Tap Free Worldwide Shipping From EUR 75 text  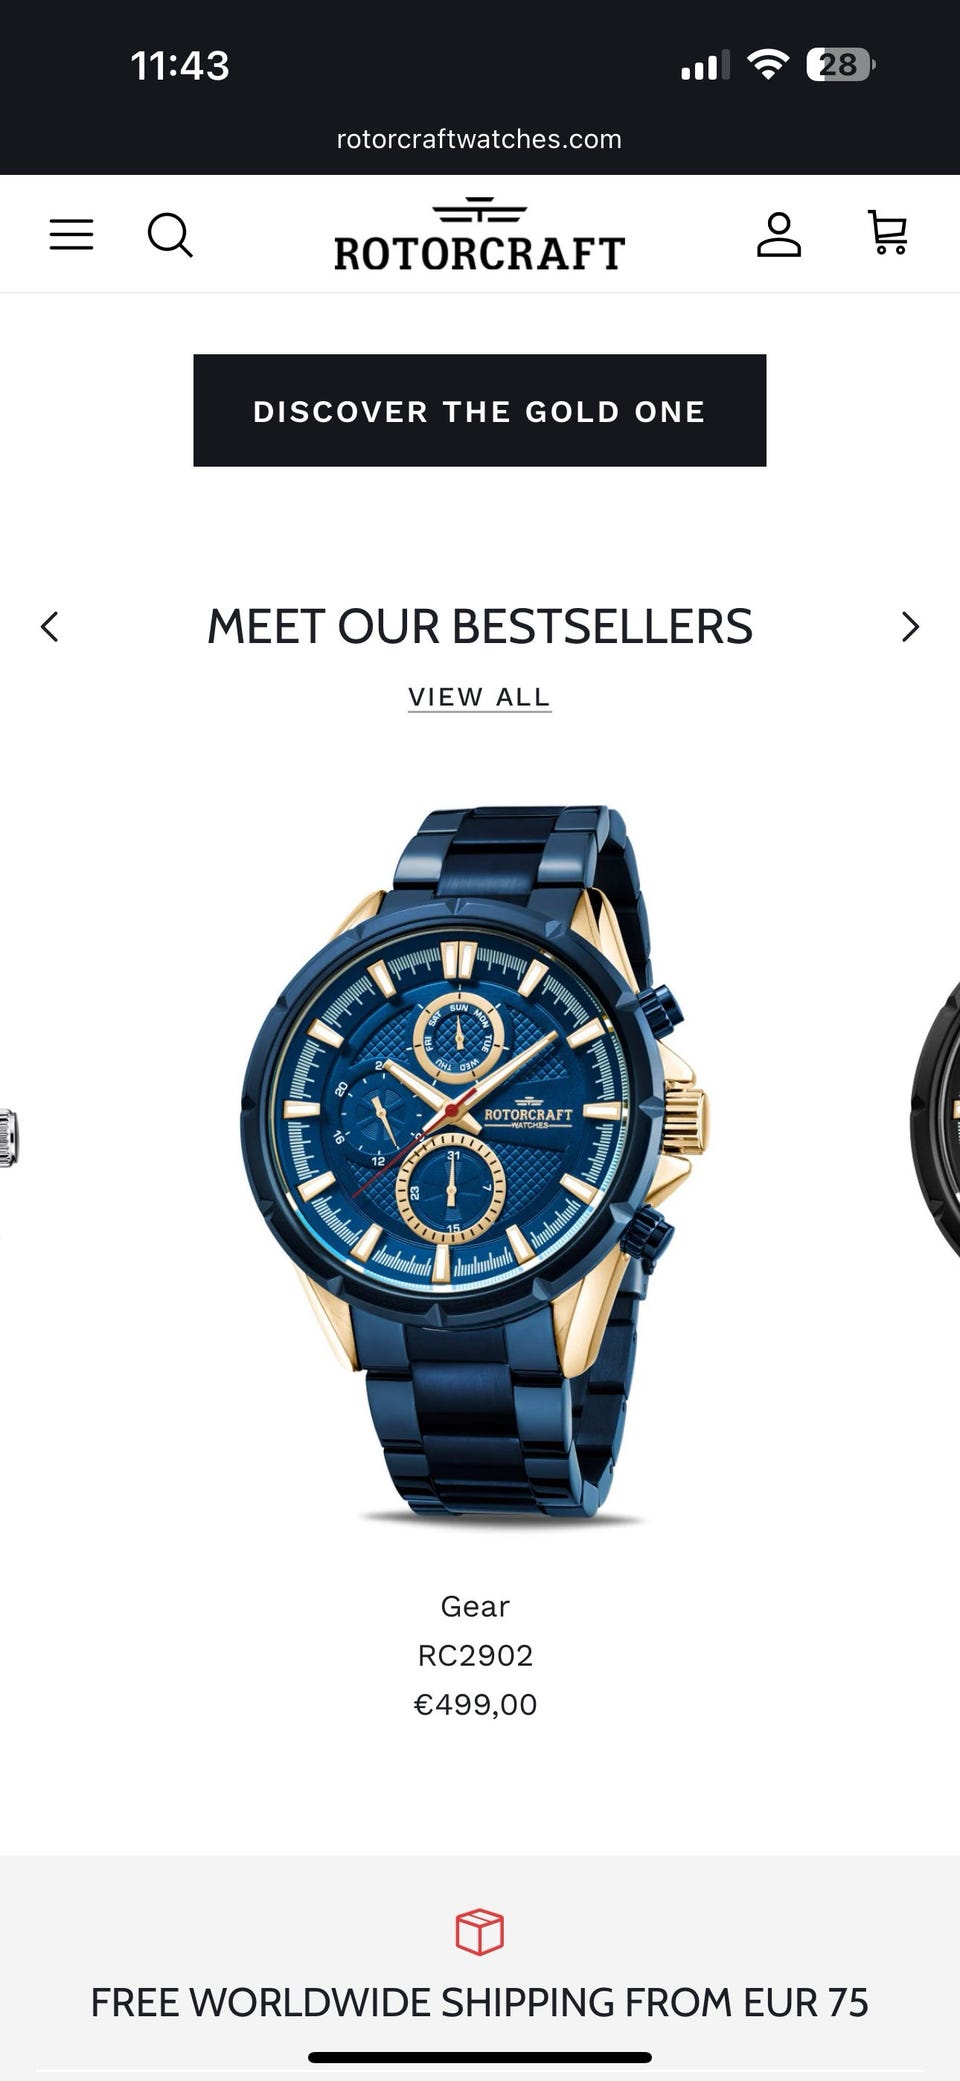[x=480, y=2003]
